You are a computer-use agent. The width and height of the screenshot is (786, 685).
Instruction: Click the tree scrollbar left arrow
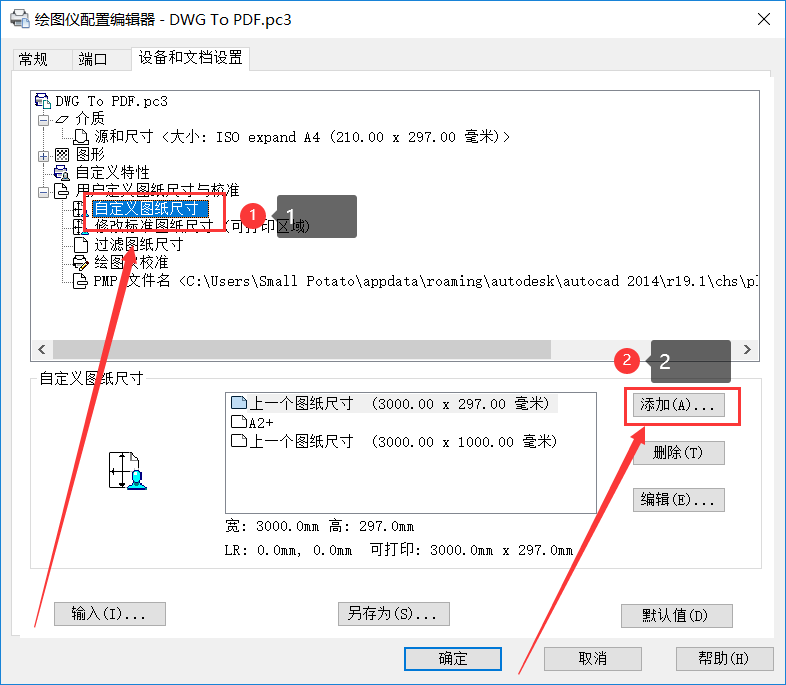[42, 349]
